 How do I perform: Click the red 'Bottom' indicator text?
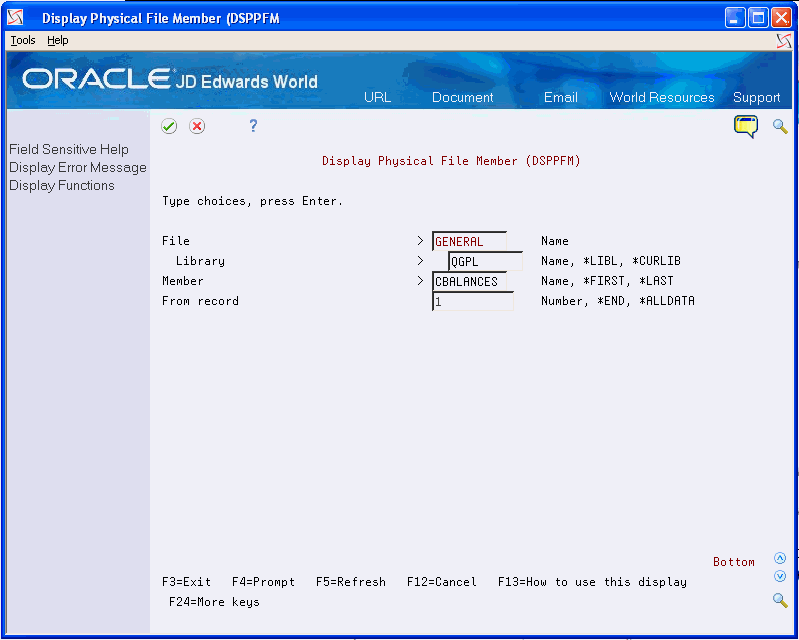click(x=734, y=562)
